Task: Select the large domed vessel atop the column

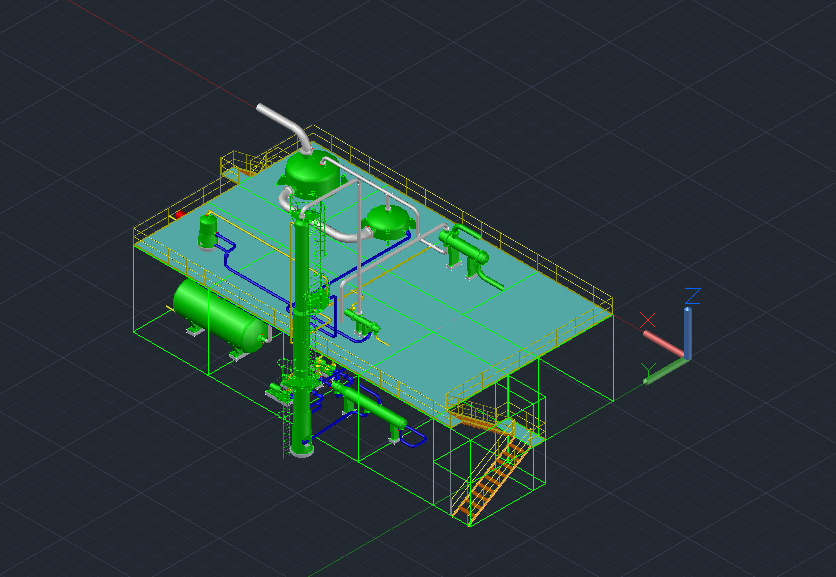Action: click(312, 174)
